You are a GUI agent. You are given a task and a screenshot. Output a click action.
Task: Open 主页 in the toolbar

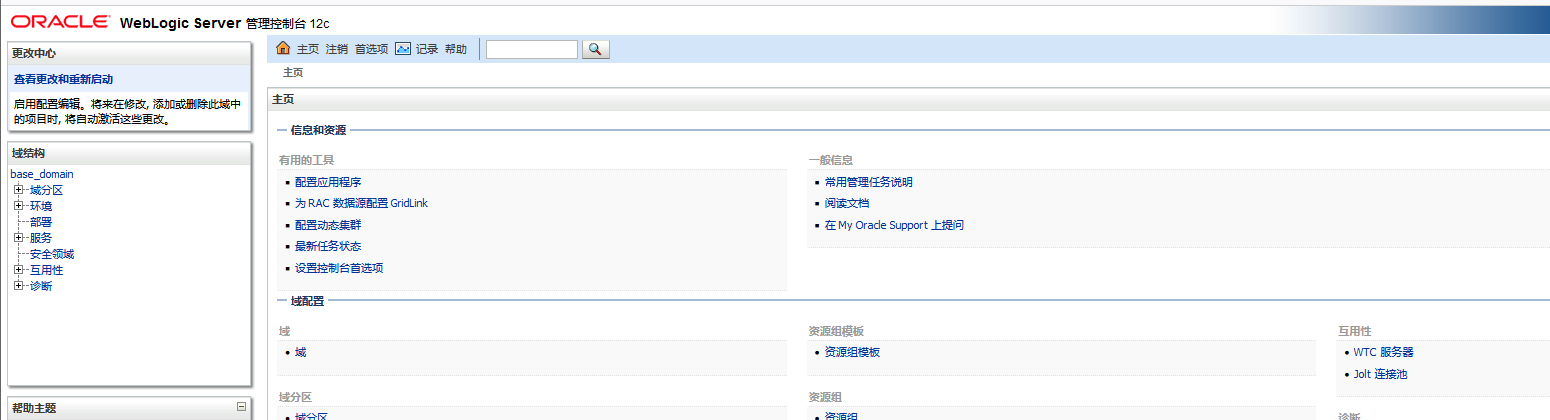pos(308,49)
